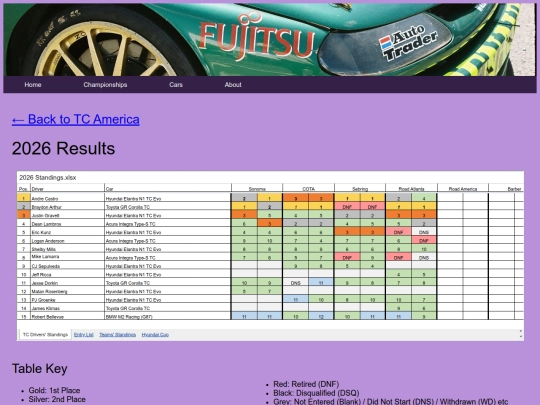
Task: Select driver cell Matan Rosenberg
Action: tap(67, 291)
